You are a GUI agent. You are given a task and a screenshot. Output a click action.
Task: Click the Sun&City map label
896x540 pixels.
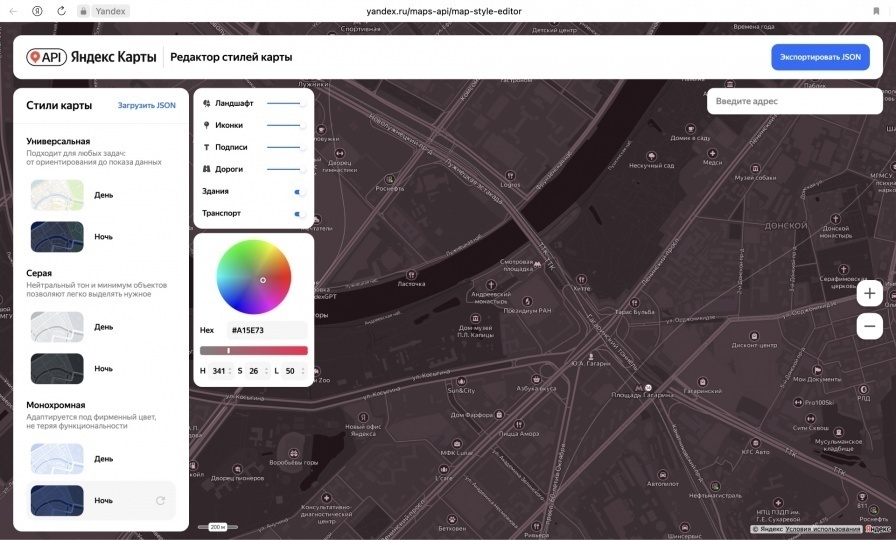coord(461,391)
